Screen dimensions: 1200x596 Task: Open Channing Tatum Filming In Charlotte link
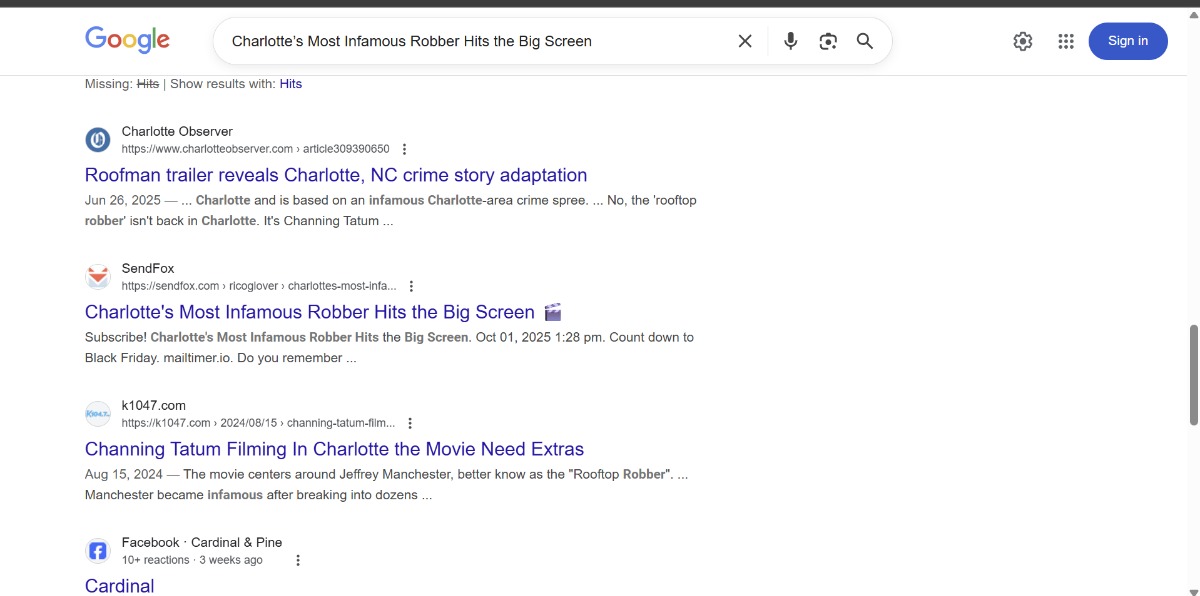pyautogui.click(x=334, y=449)
